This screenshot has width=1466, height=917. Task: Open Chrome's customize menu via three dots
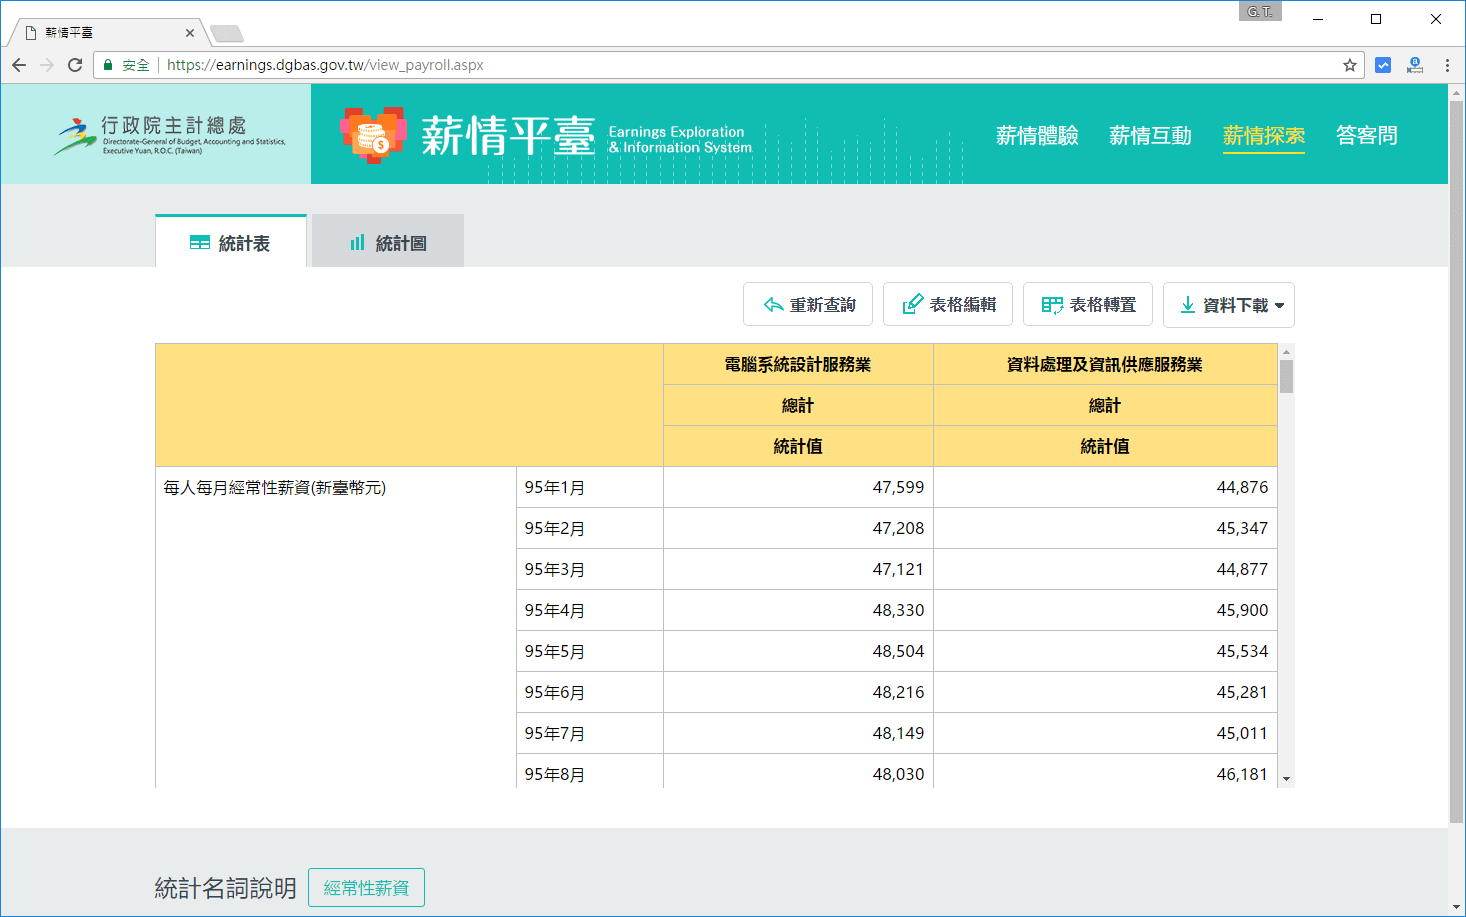pyautogui.click(x=1447, y=64)
